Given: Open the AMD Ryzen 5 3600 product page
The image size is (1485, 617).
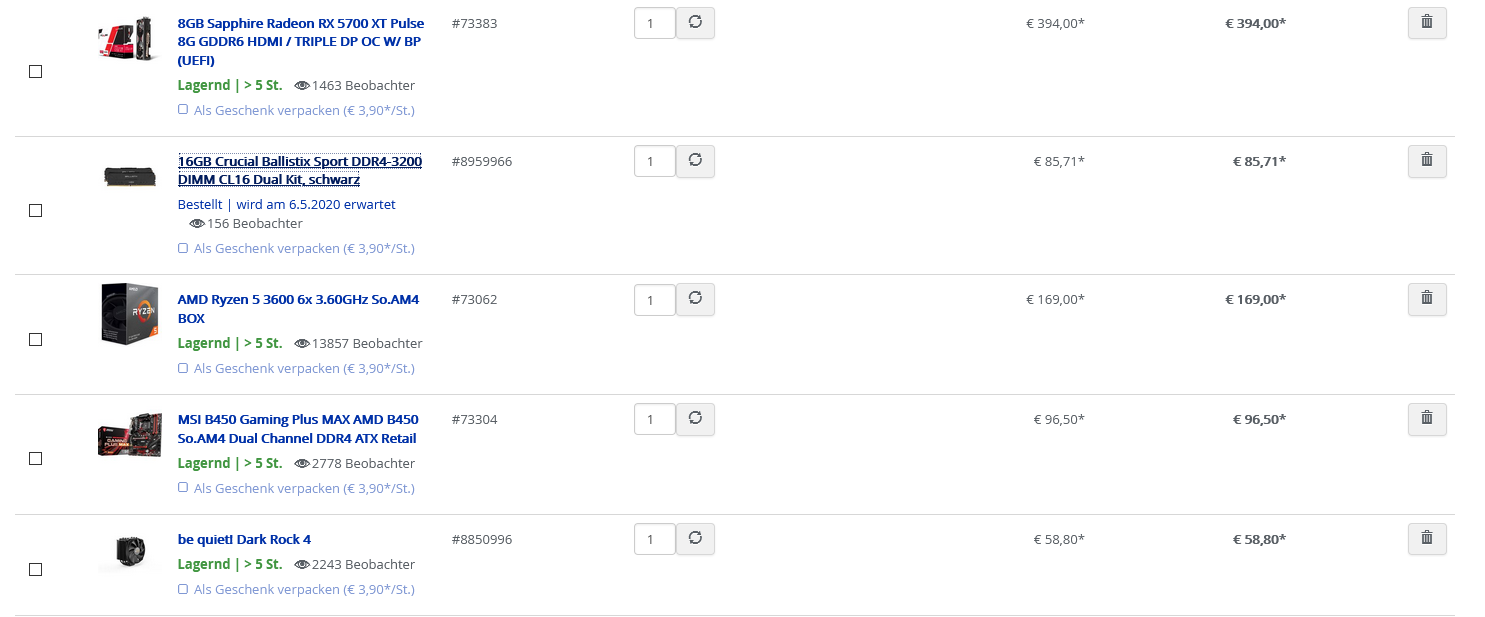Looking at the screenshot, I should [x=298, y=309].
